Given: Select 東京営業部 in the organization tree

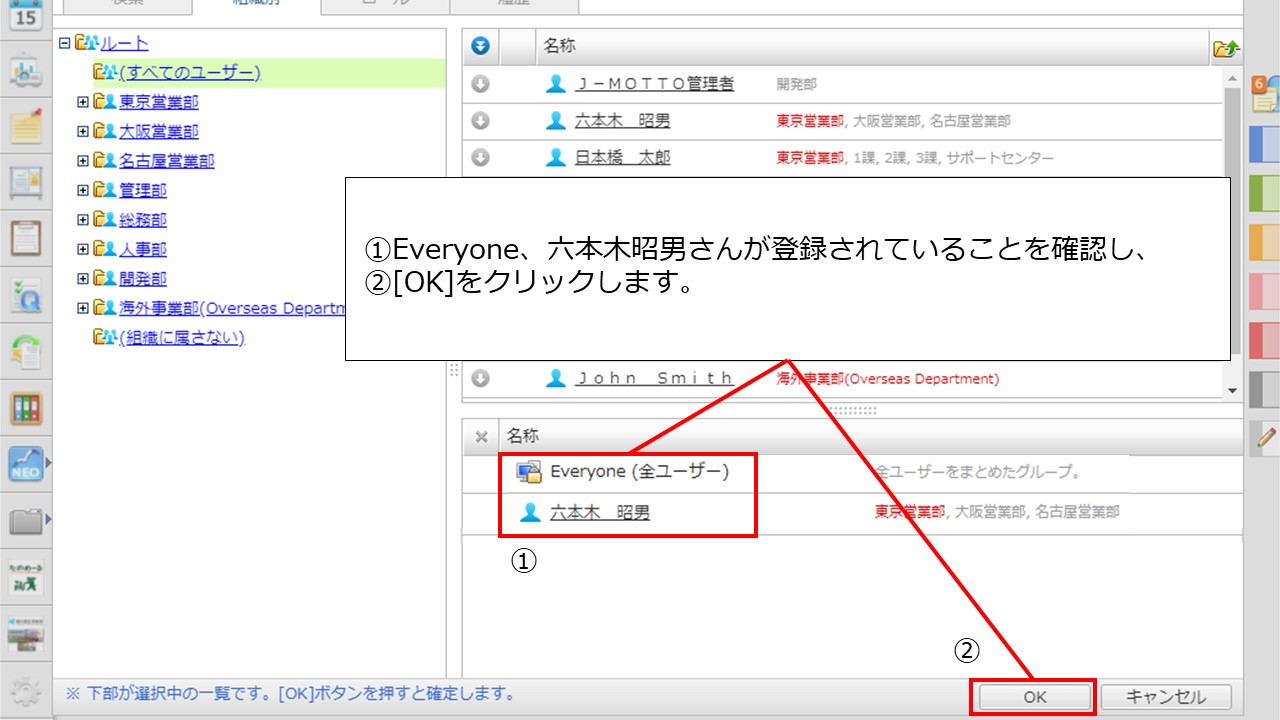Looking at the screenshot, I should (158, 101).
